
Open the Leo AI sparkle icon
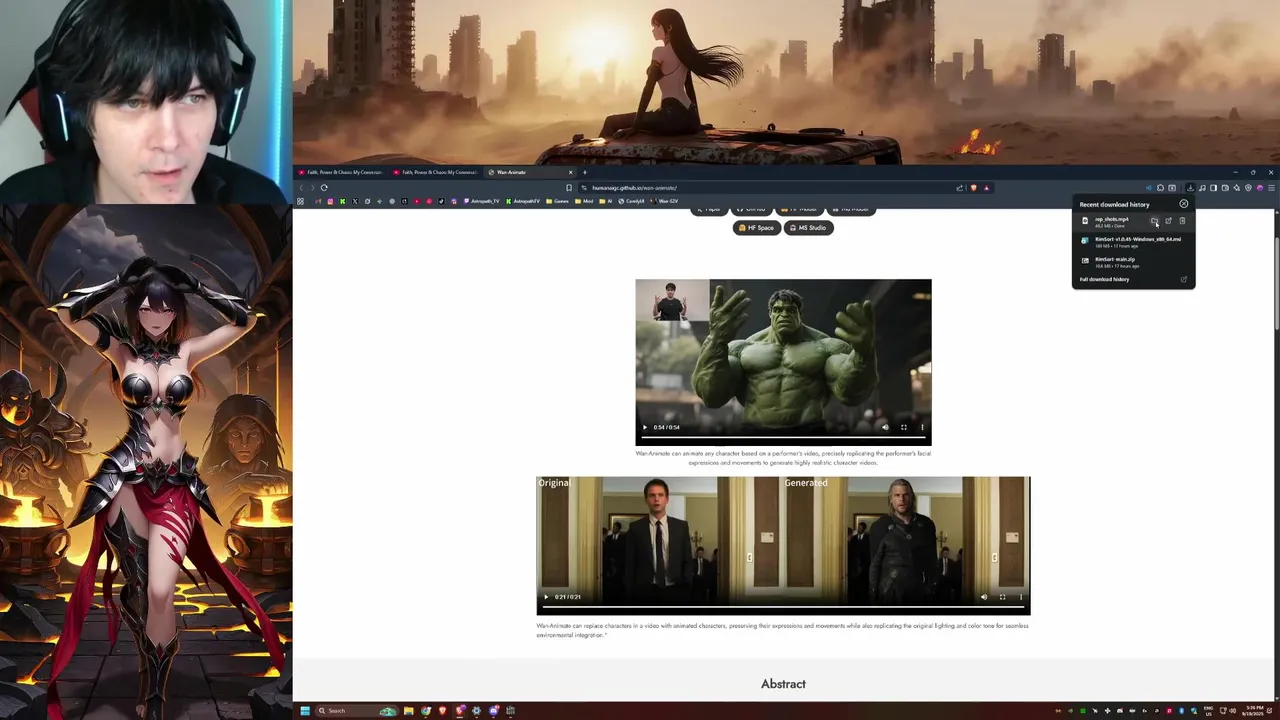coord(1236,188)
